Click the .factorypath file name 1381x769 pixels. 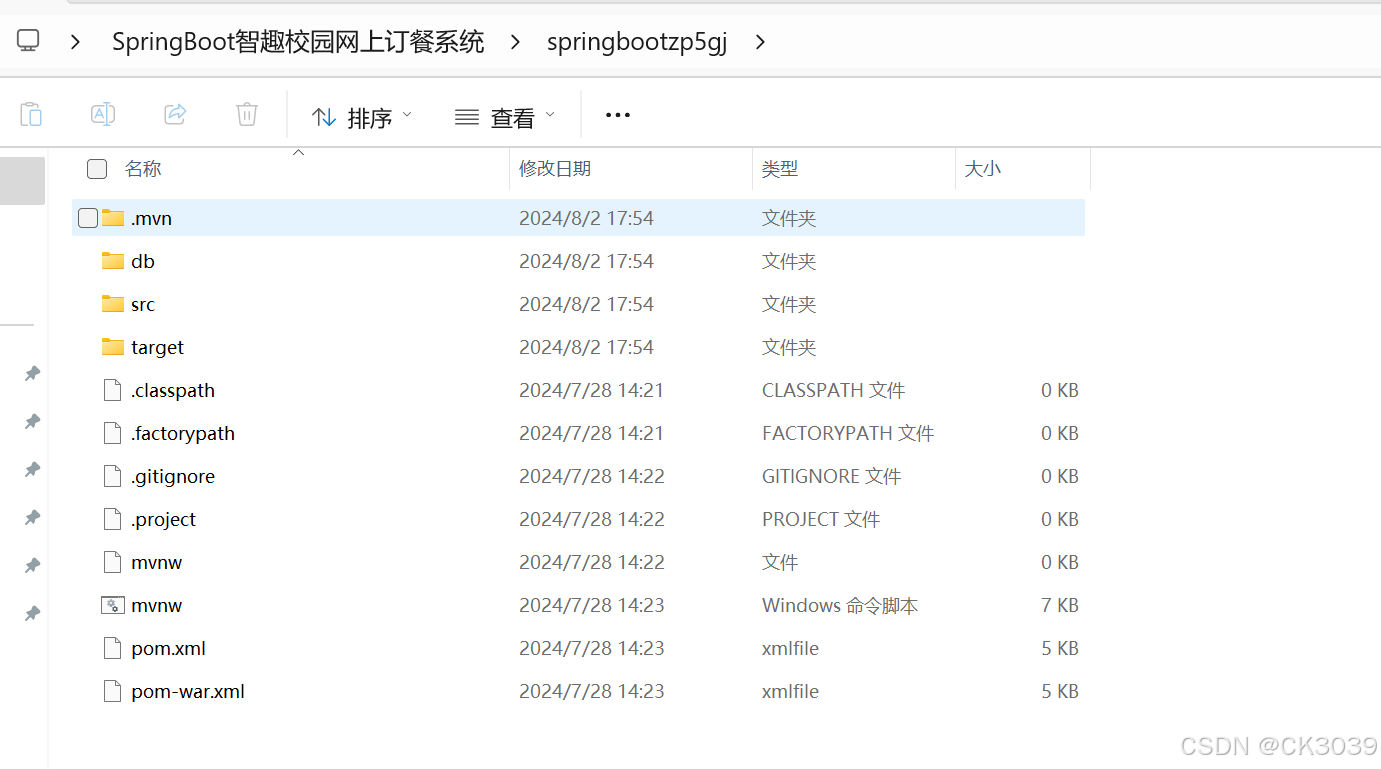tap(183, 433)
